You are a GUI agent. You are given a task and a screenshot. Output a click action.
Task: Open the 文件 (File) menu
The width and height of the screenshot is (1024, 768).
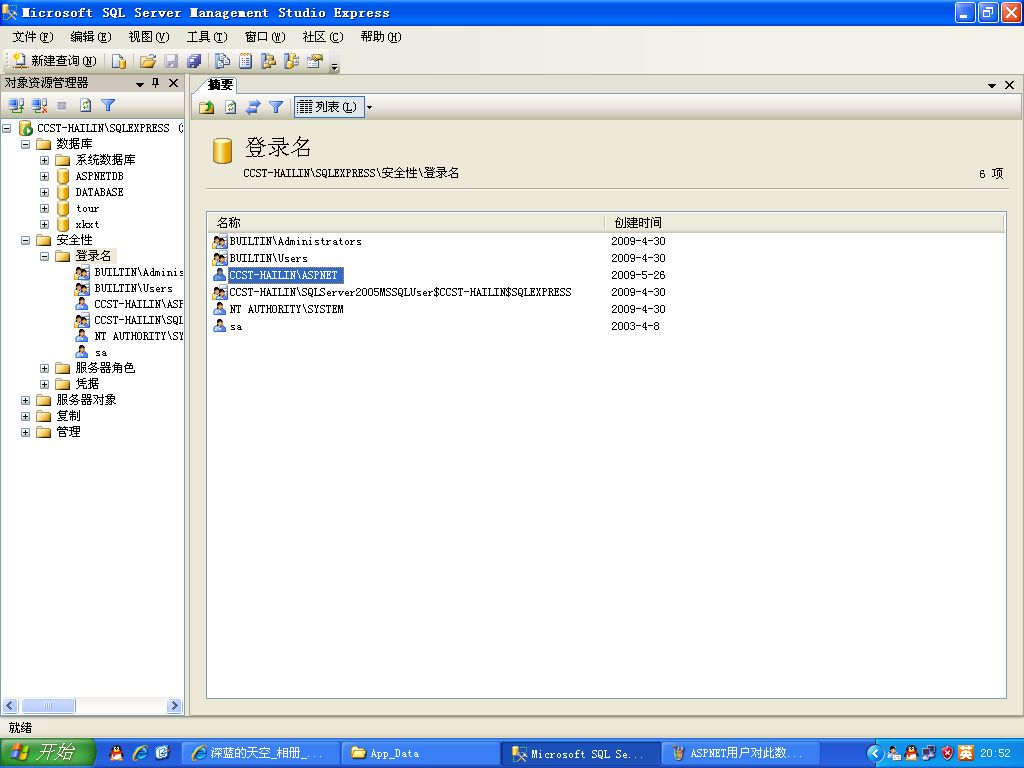pyautogui.click(x=33, y=37)
